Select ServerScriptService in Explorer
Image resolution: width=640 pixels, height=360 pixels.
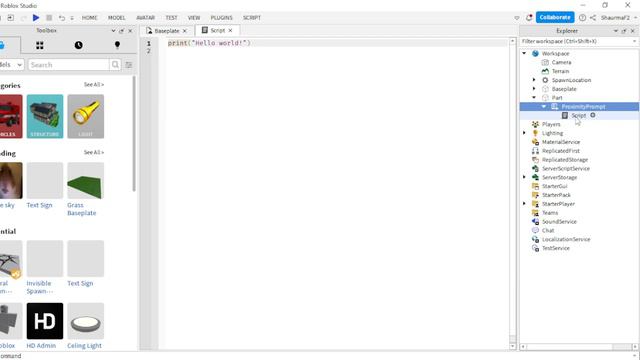pyautogui.click(x=565, y=169)
